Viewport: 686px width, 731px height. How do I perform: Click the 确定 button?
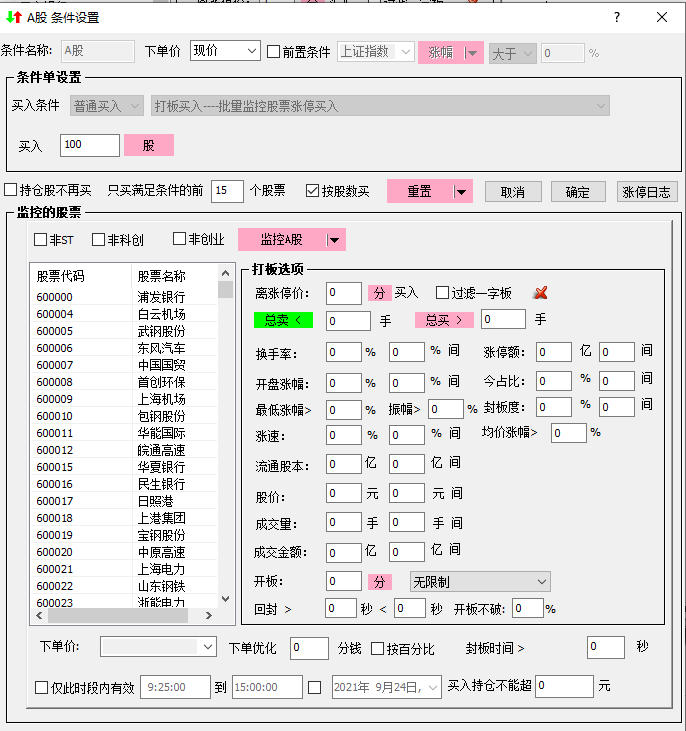pyautogui.click(x=578, y=192)
